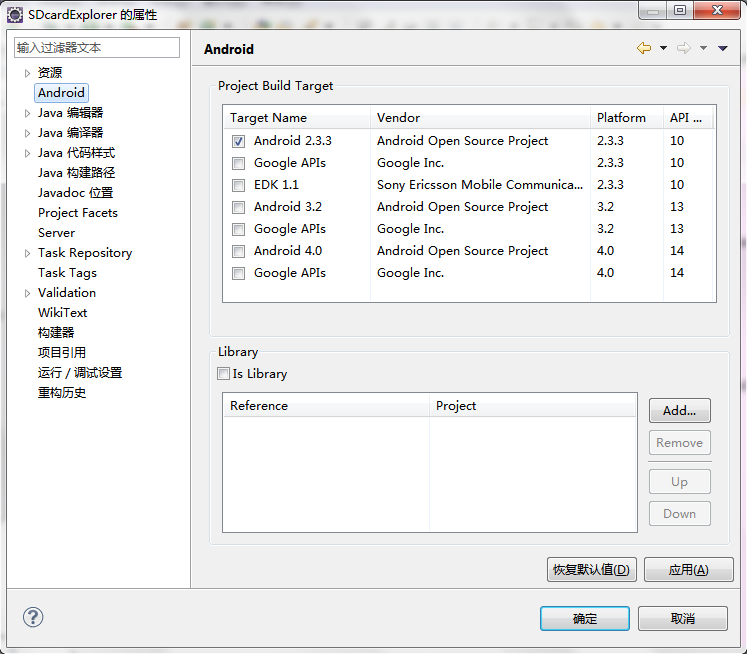This screenshot has height=654, width=747.
Task: Click the Android 3.2 target name
Action: 288,207
